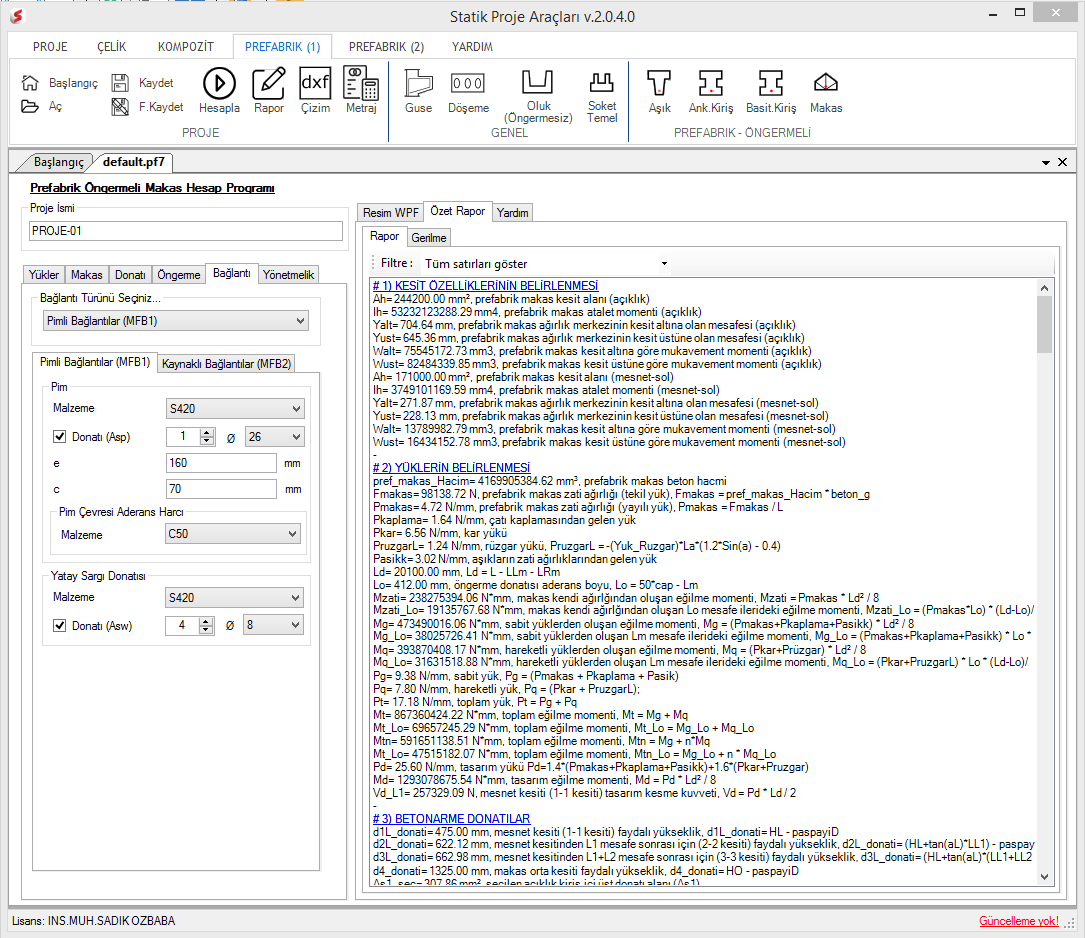Toggle Donatı (Asp) checkbox

tap(60, 436)
